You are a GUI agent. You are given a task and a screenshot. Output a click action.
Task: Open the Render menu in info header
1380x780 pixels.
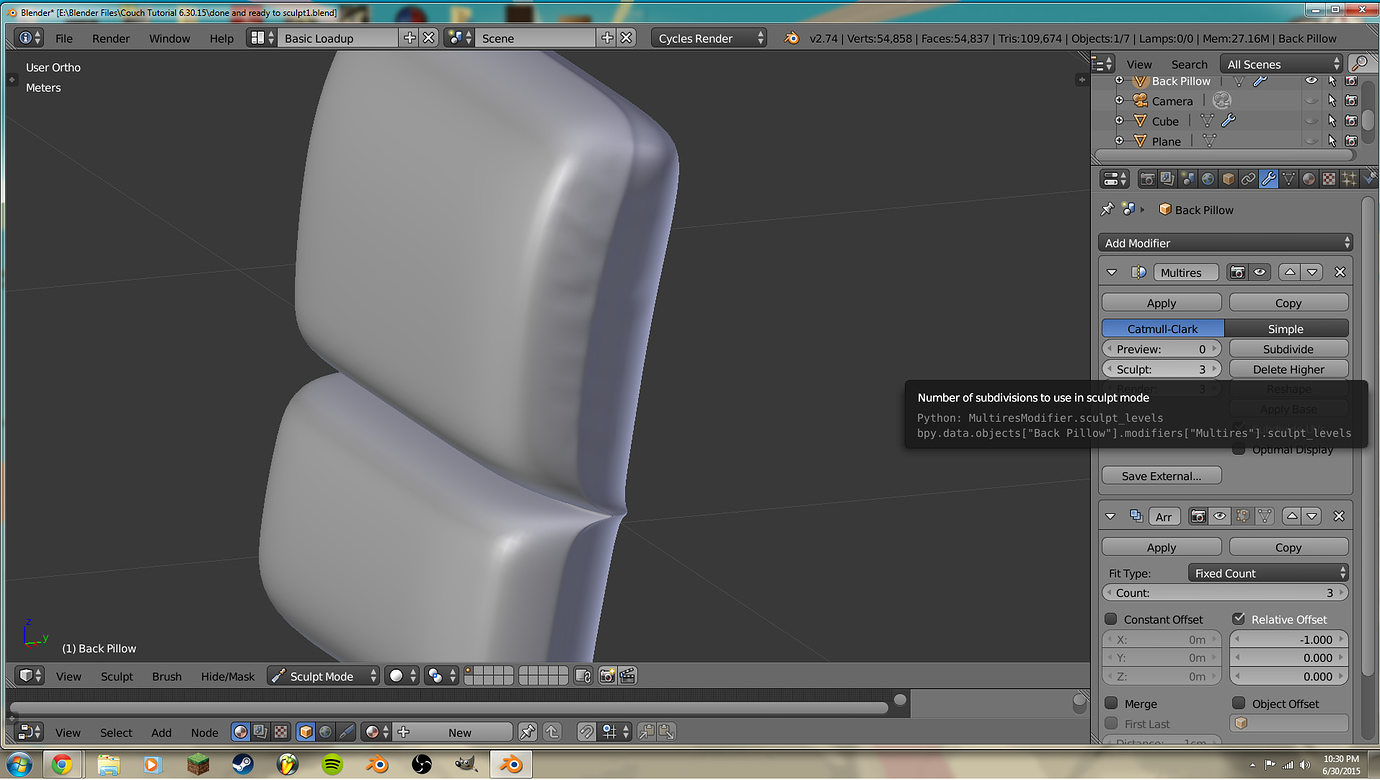(x=111, y=38)
